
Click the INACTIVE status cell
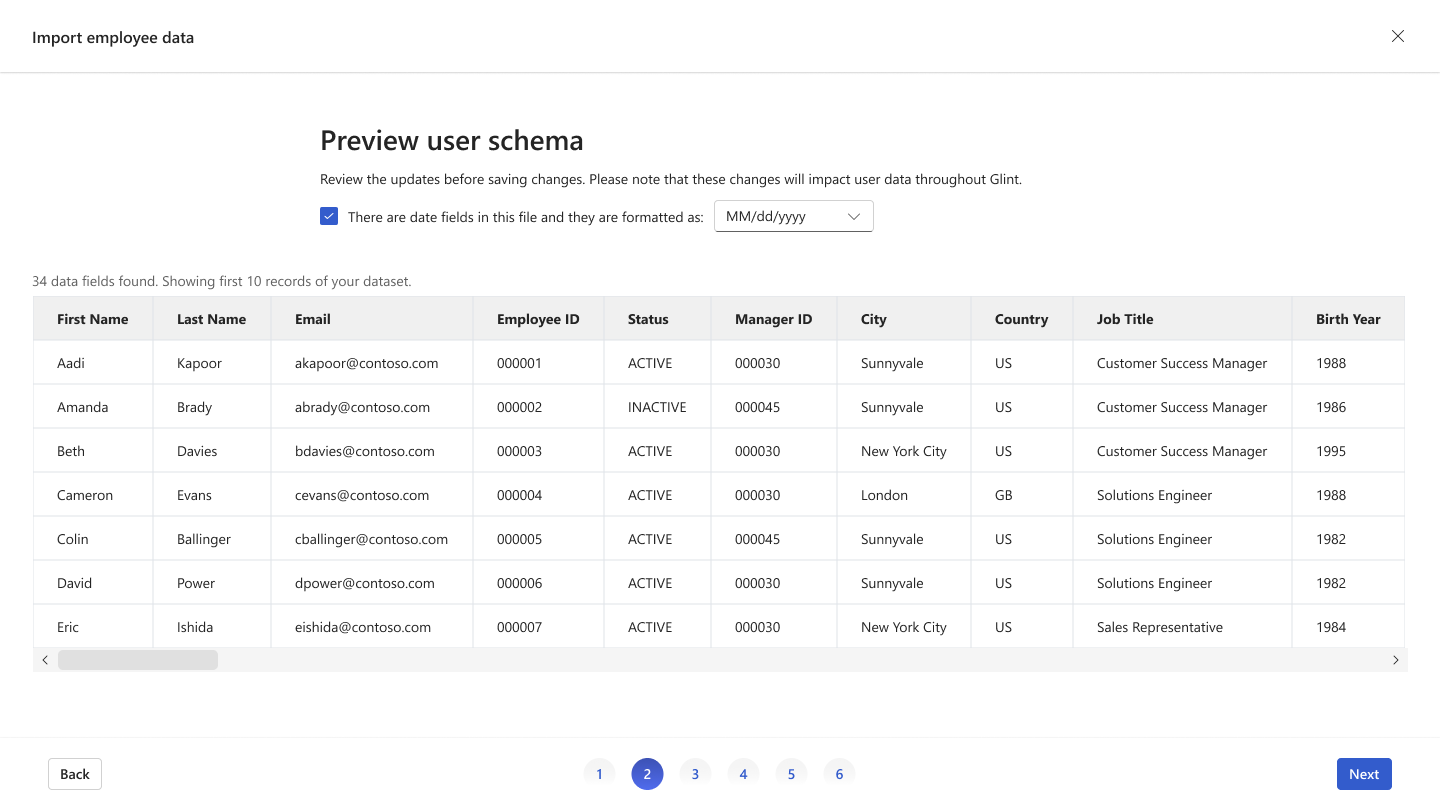657,407
